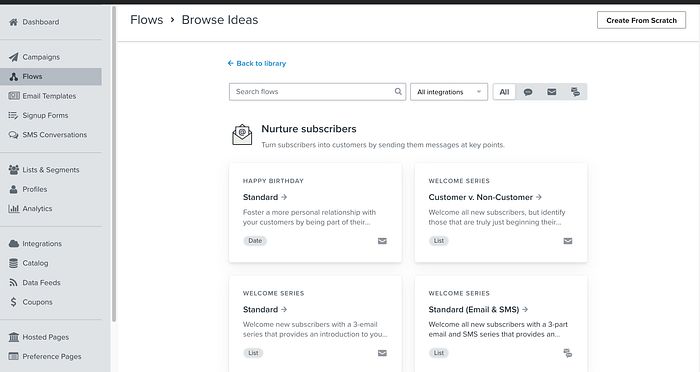Click the Profiles person icon
This screenshot has width=700, height=372.
(x=14, y=189)
